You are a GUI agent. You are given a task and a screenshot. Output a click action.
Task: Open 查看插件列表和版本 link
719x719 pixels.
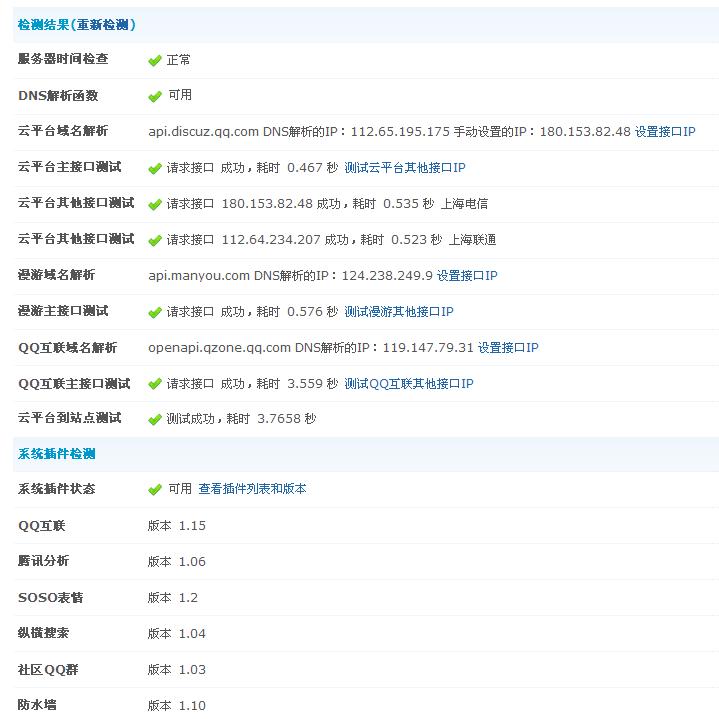[252, 489]
